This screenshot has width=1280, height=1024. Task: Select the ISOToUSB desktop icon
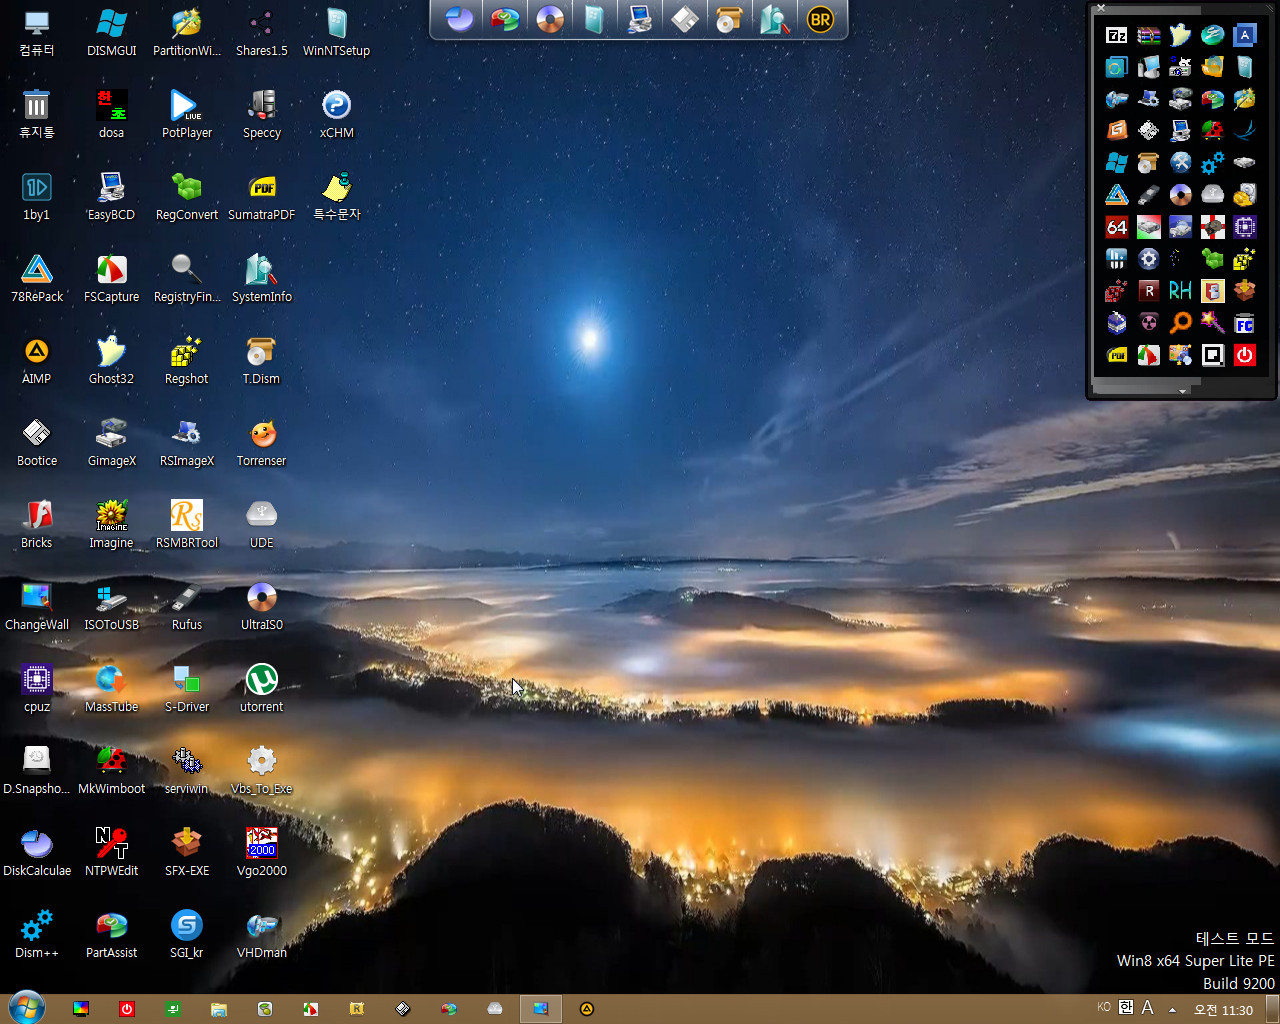111,607
